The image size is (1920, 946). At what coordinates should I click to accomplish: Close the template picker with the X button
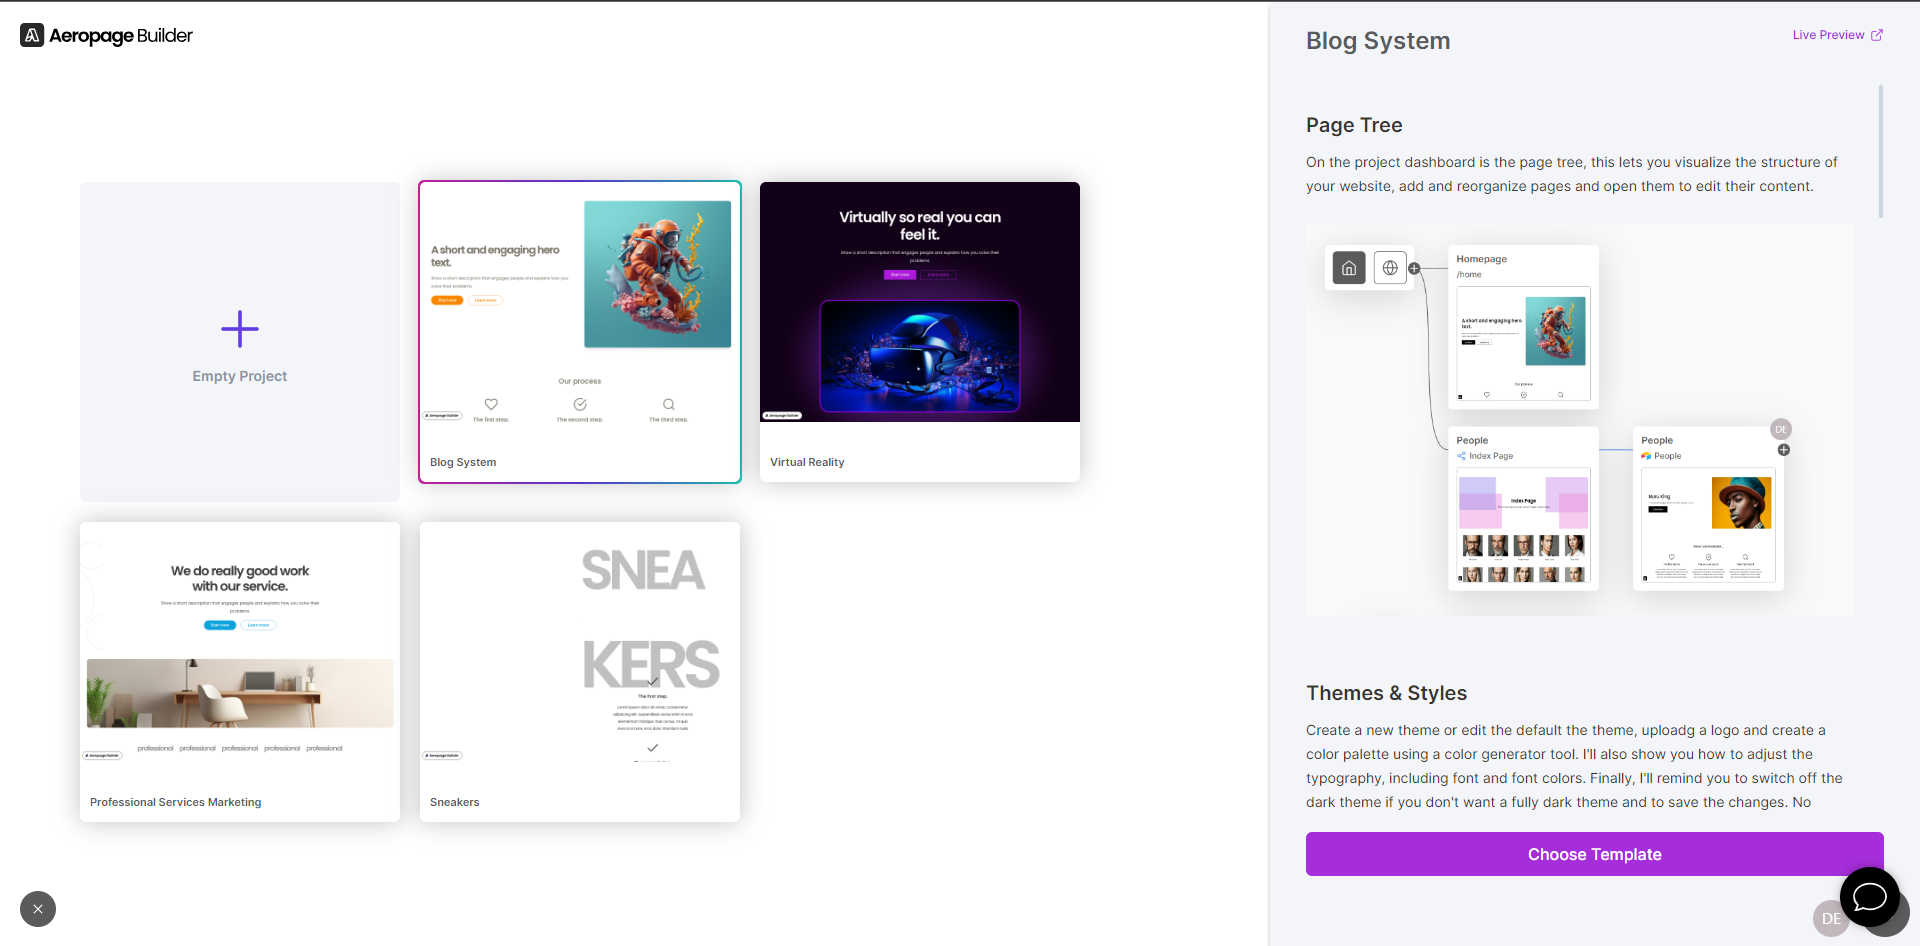click(38, 909)
